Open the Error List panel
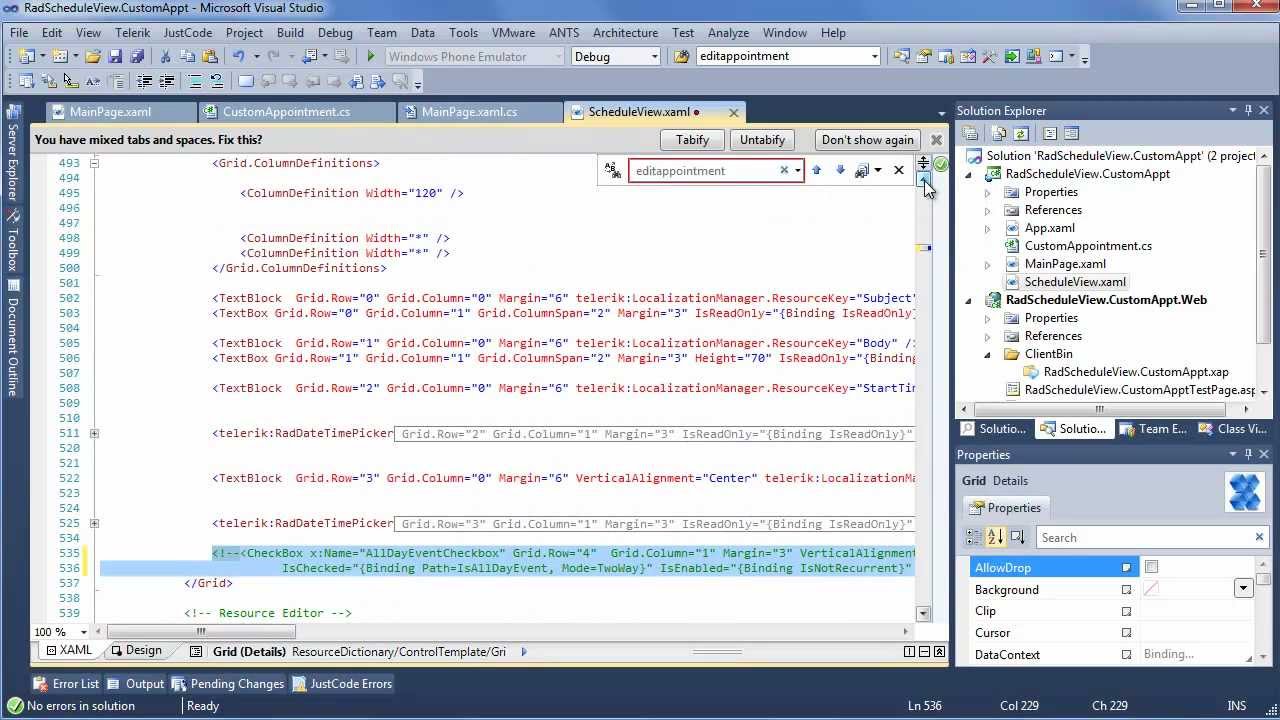The image size is (1280, 720). [66, 684]
